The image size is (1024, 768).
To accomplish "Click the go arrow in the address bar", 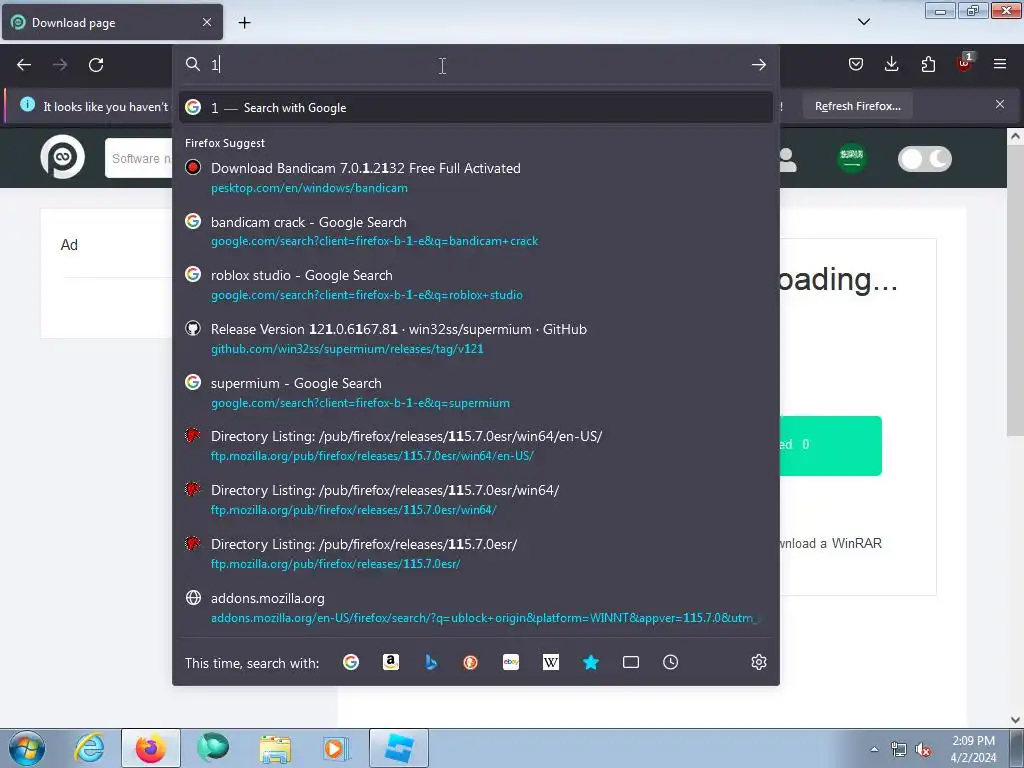I will (758, 65).
